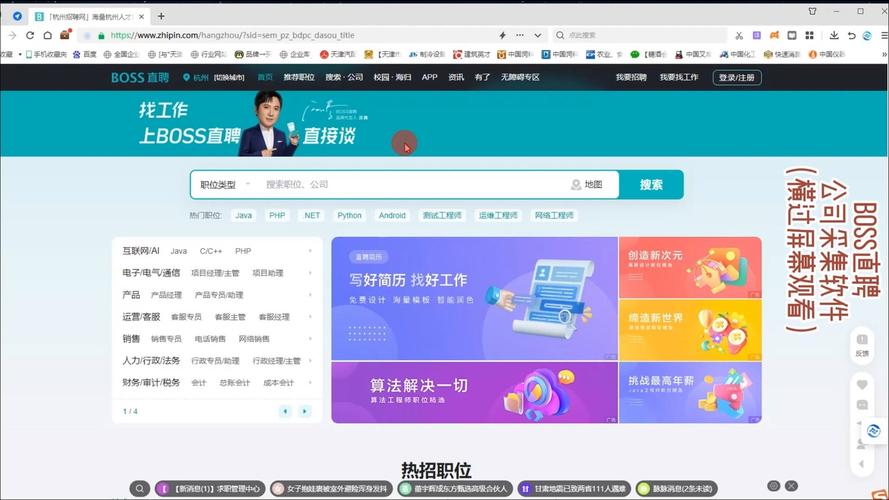This screenshot has width=889, height=500.
Task: Select the Python hot position tag
Action: tap(349, 215)
